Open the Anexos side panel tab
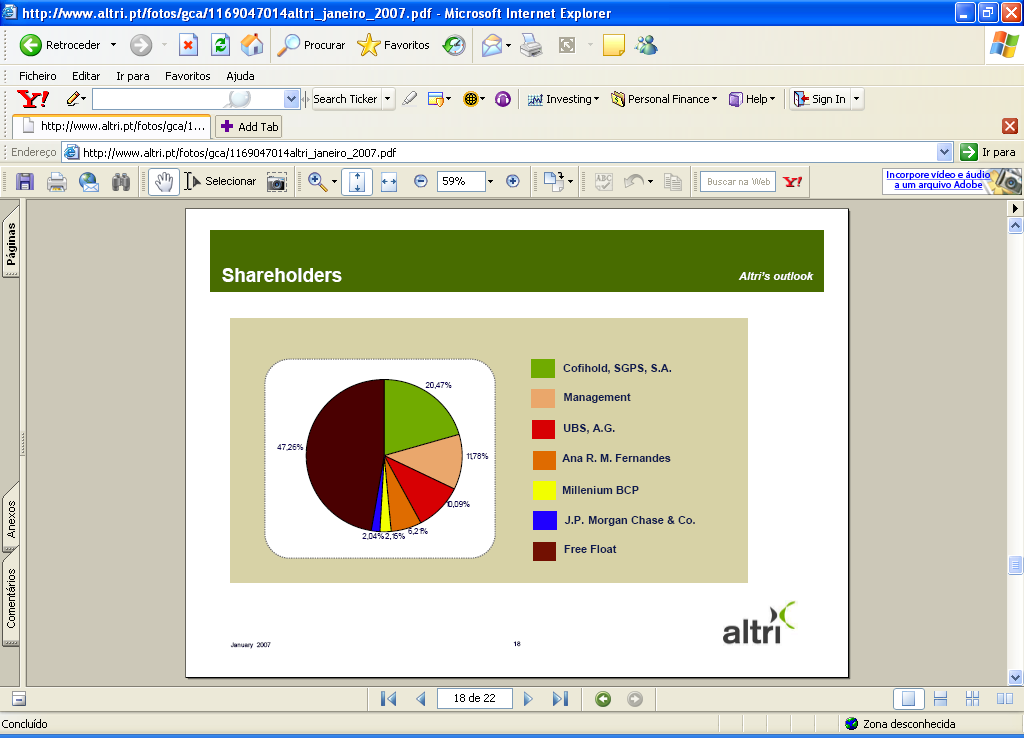Screen dimensions: 1024x738 point(11,519)
